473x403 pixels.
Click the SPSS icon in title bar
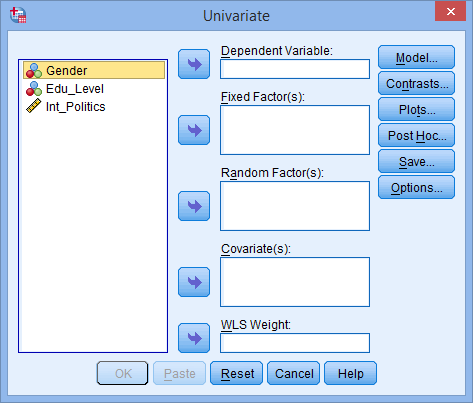(x=18, y=15)
